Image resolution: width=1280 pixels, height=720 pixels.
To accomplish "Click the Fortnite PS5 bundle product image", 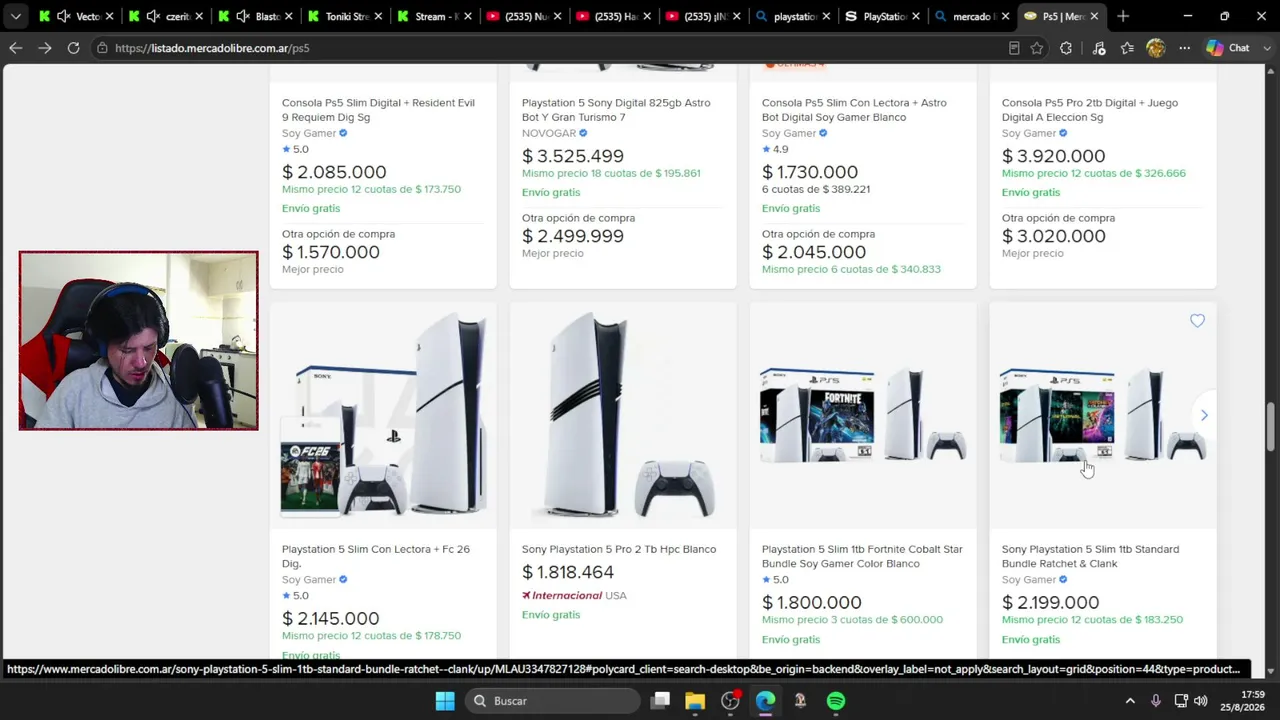I will [863, 415].
